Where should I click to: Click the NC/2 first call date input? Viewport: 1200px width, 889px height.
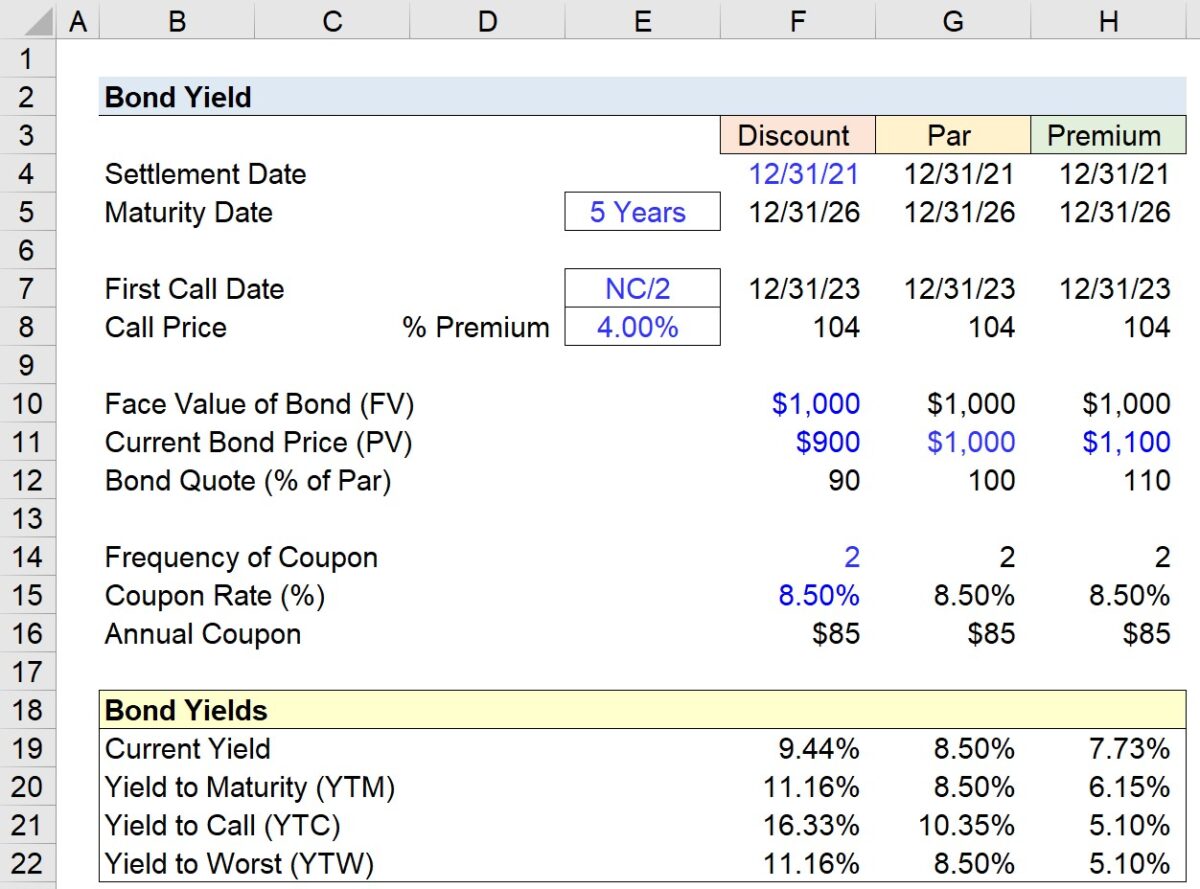[x=641, y=289]
